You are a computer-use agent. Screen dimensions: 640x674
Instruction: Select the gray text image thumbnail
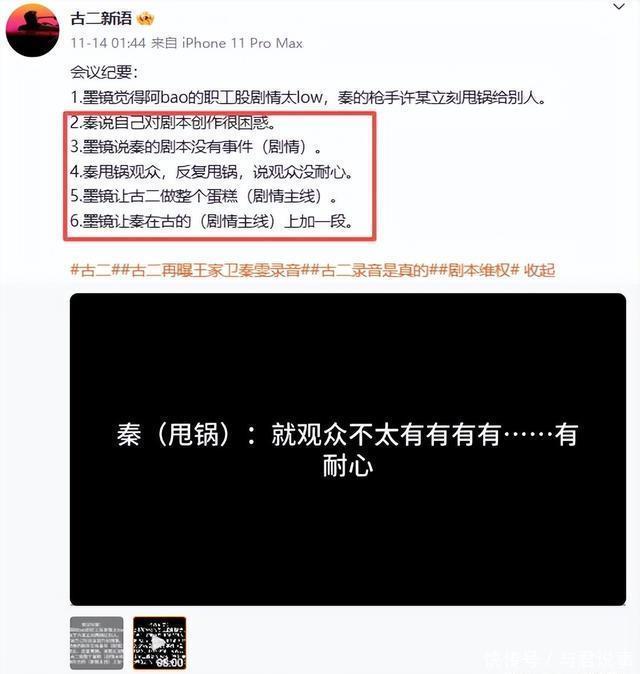[x=97, y=643]
